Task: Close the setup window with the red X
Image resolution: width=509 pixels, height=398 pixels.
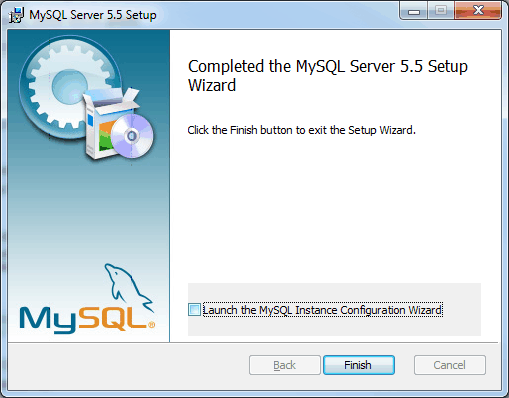Action: pyautogui.click(x=478, y=11)
